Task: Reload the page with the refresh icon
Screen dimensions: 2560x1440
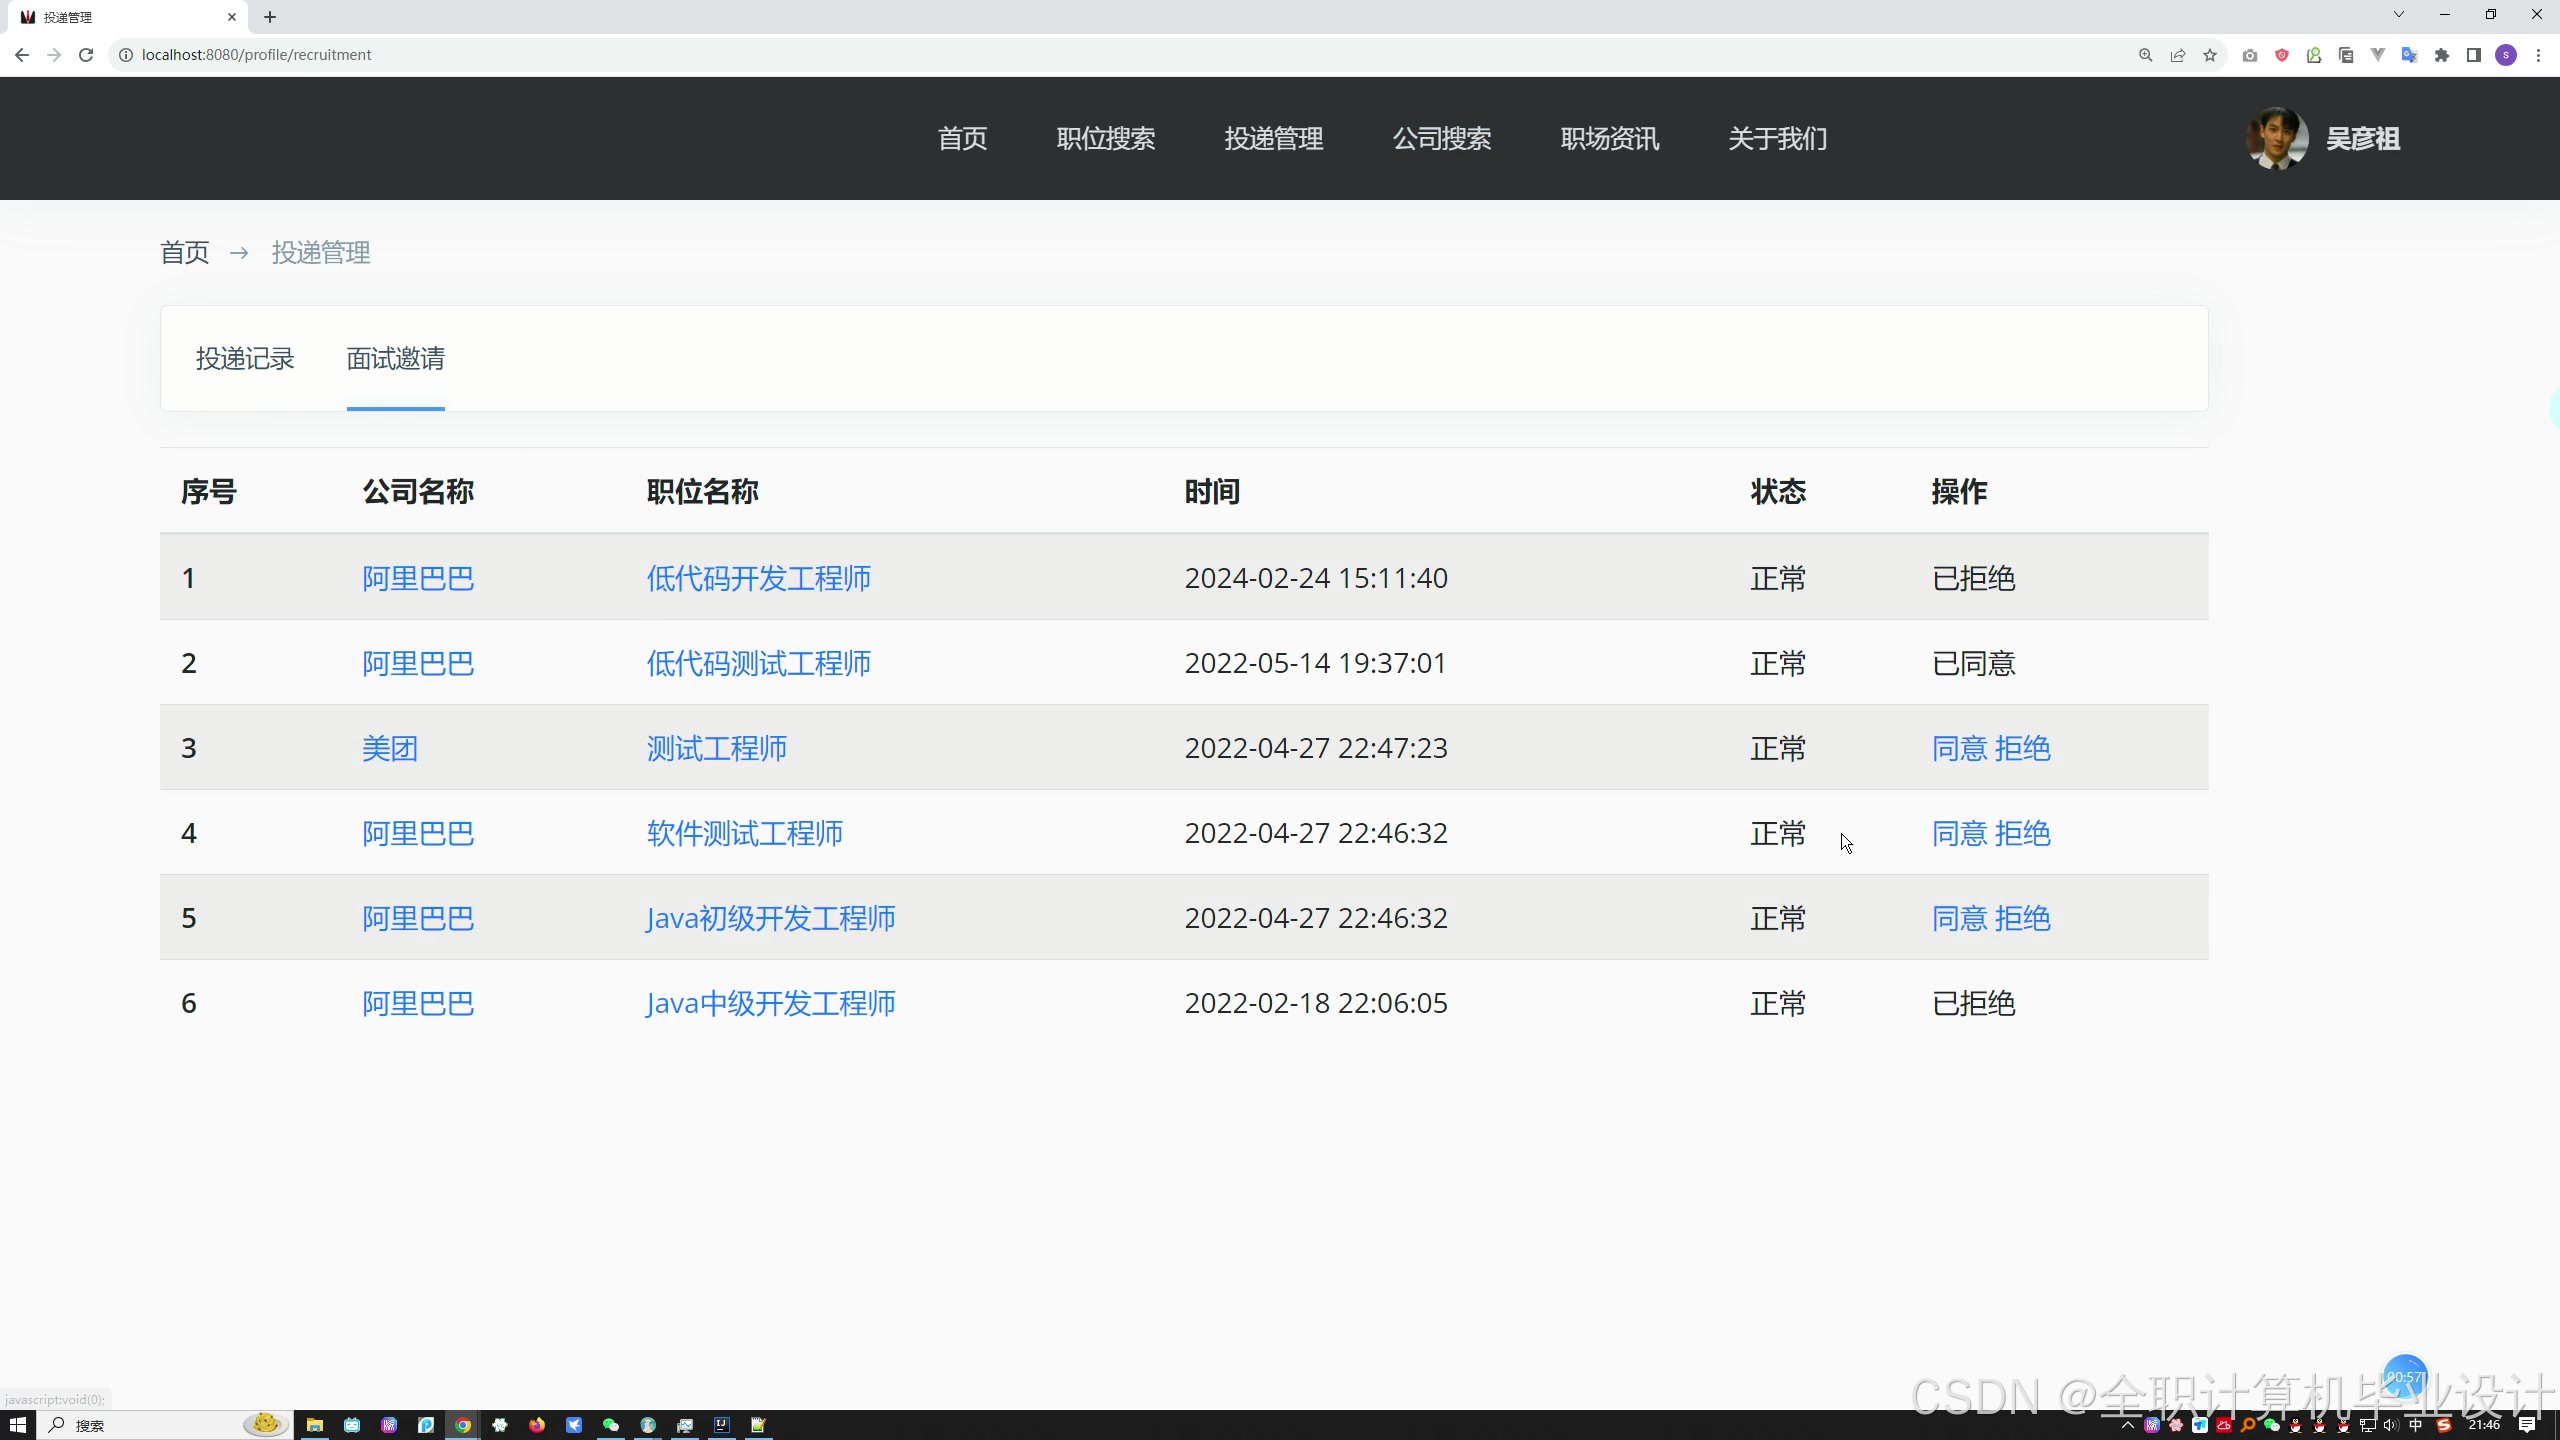Action: click(86, 55)
